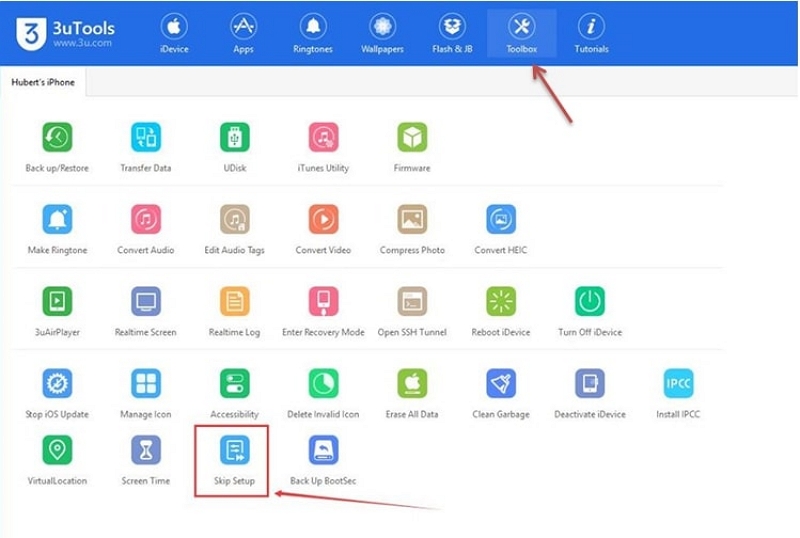Select the Erase All Data tool
This screenshot has width=800, height=538.
coord(412,384)
